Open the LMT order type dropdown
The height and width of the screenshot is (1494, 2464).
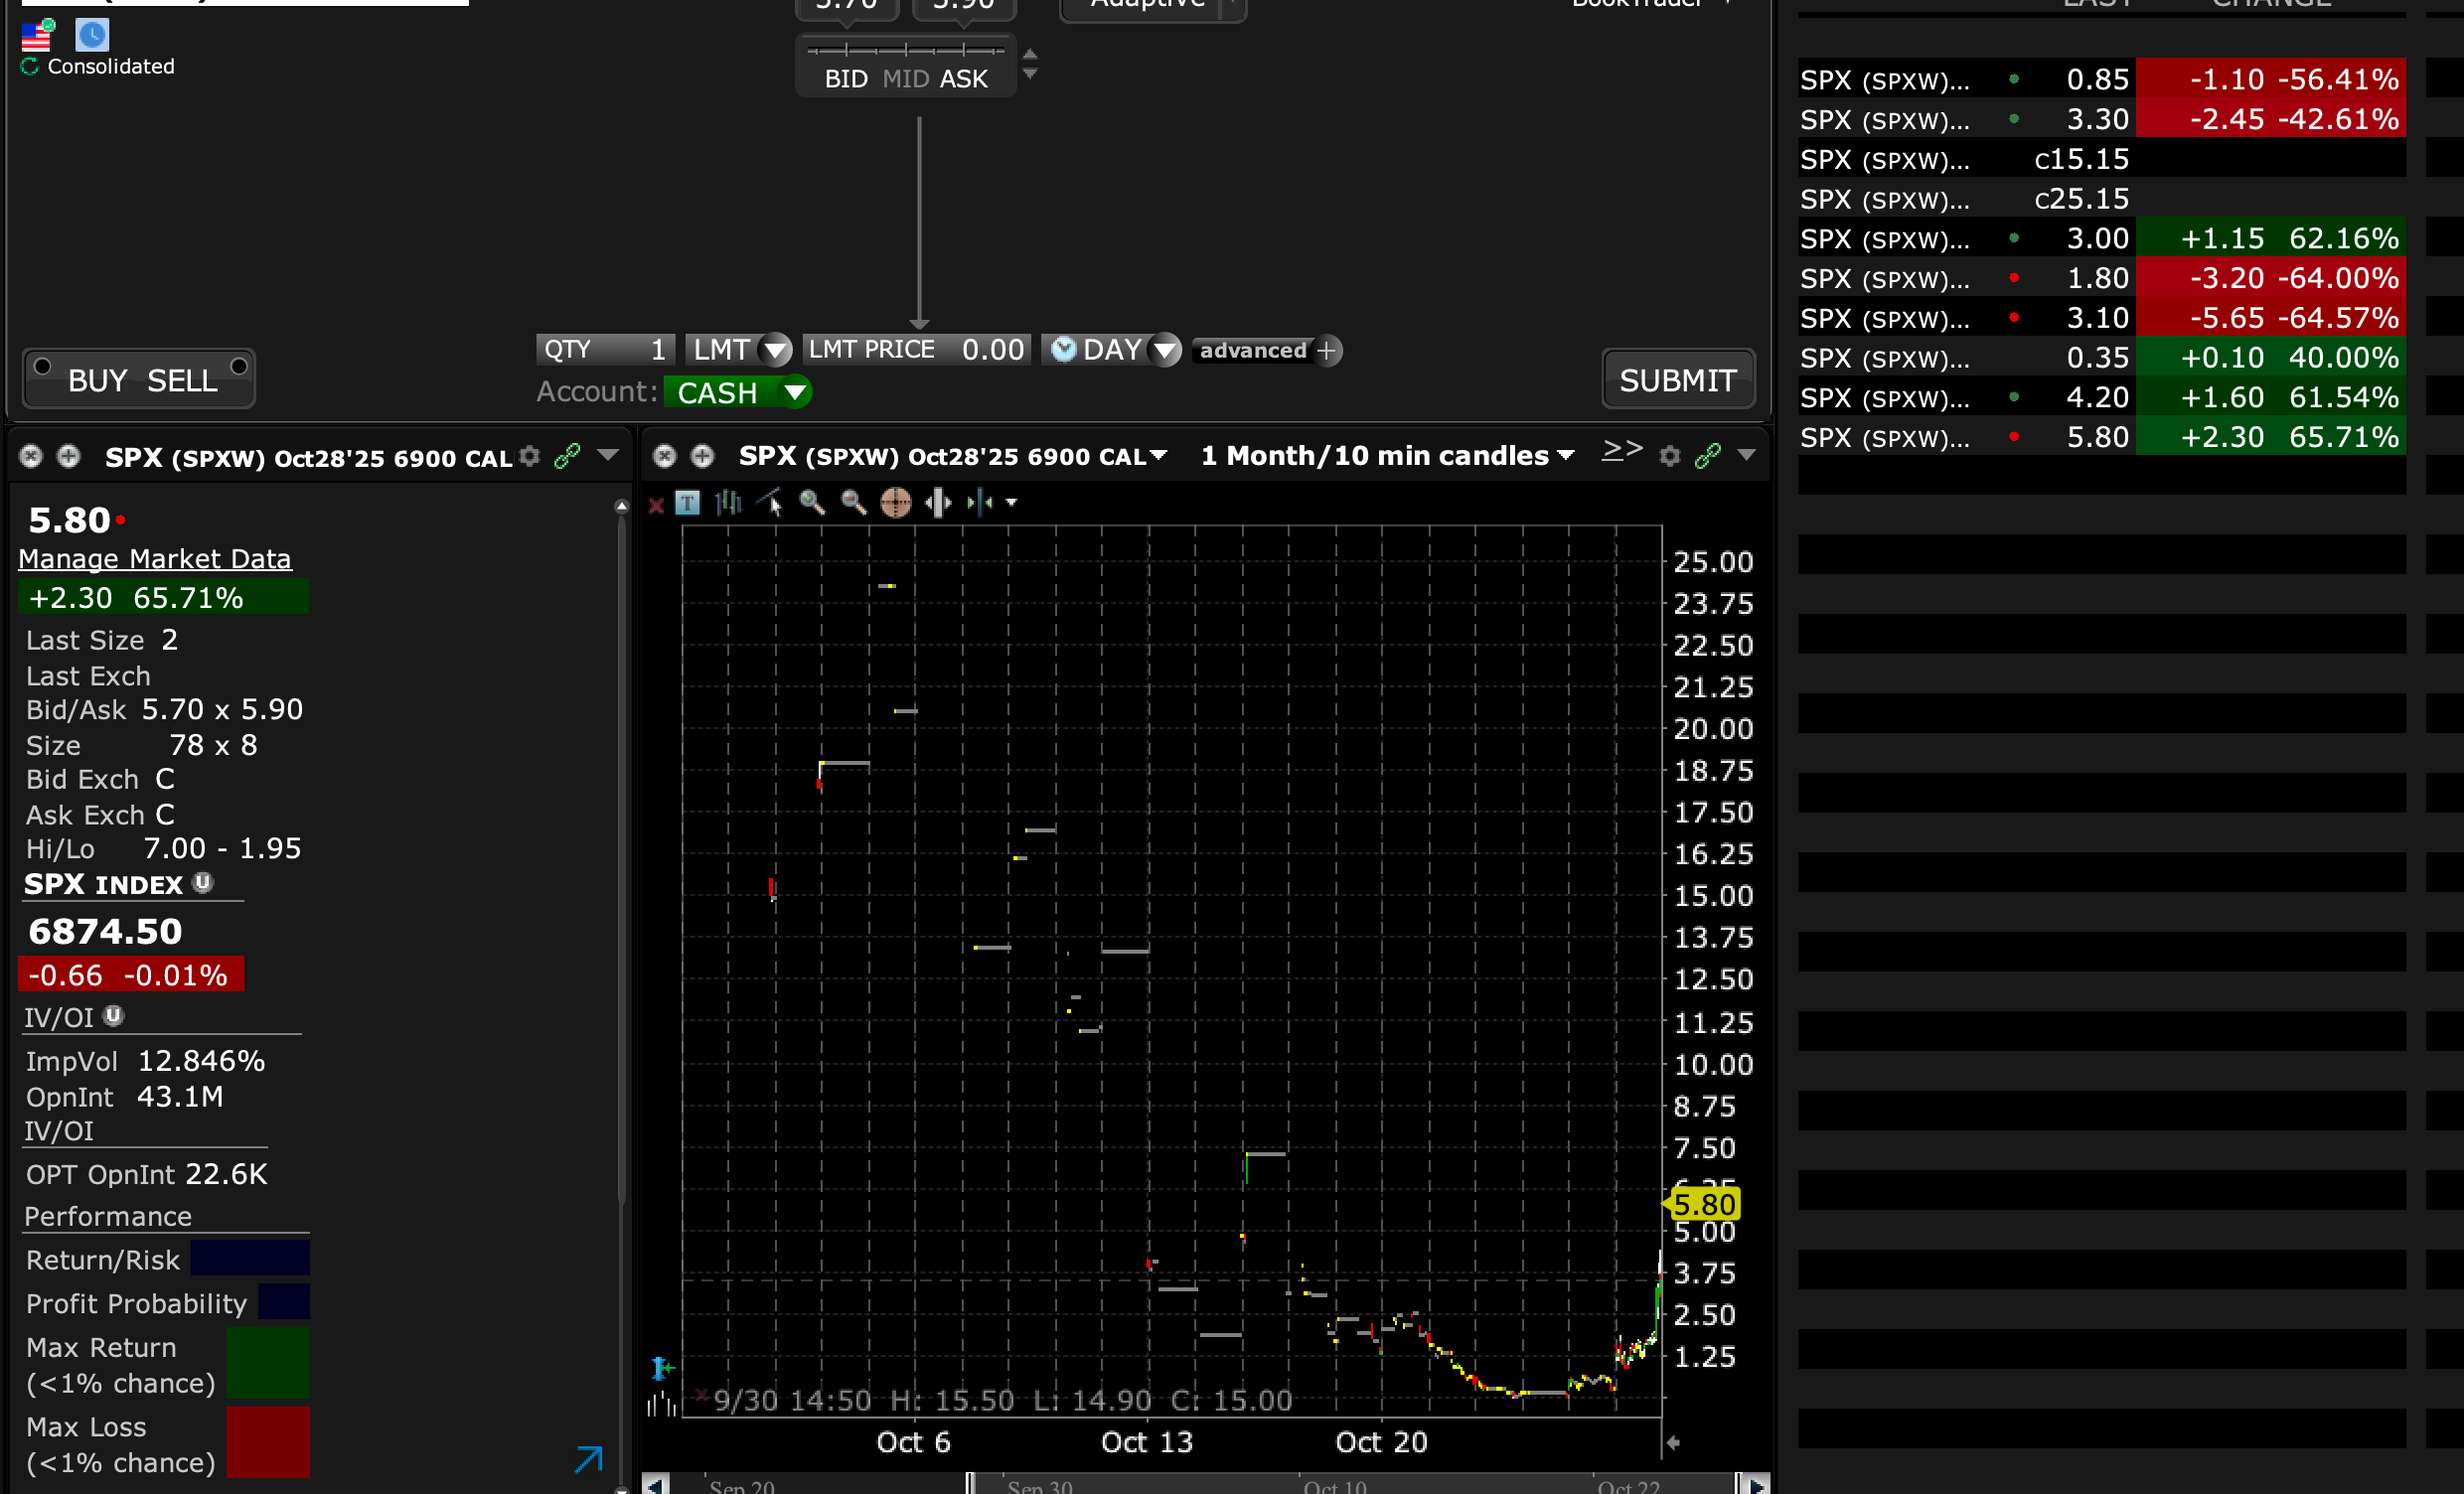point(774,350)
